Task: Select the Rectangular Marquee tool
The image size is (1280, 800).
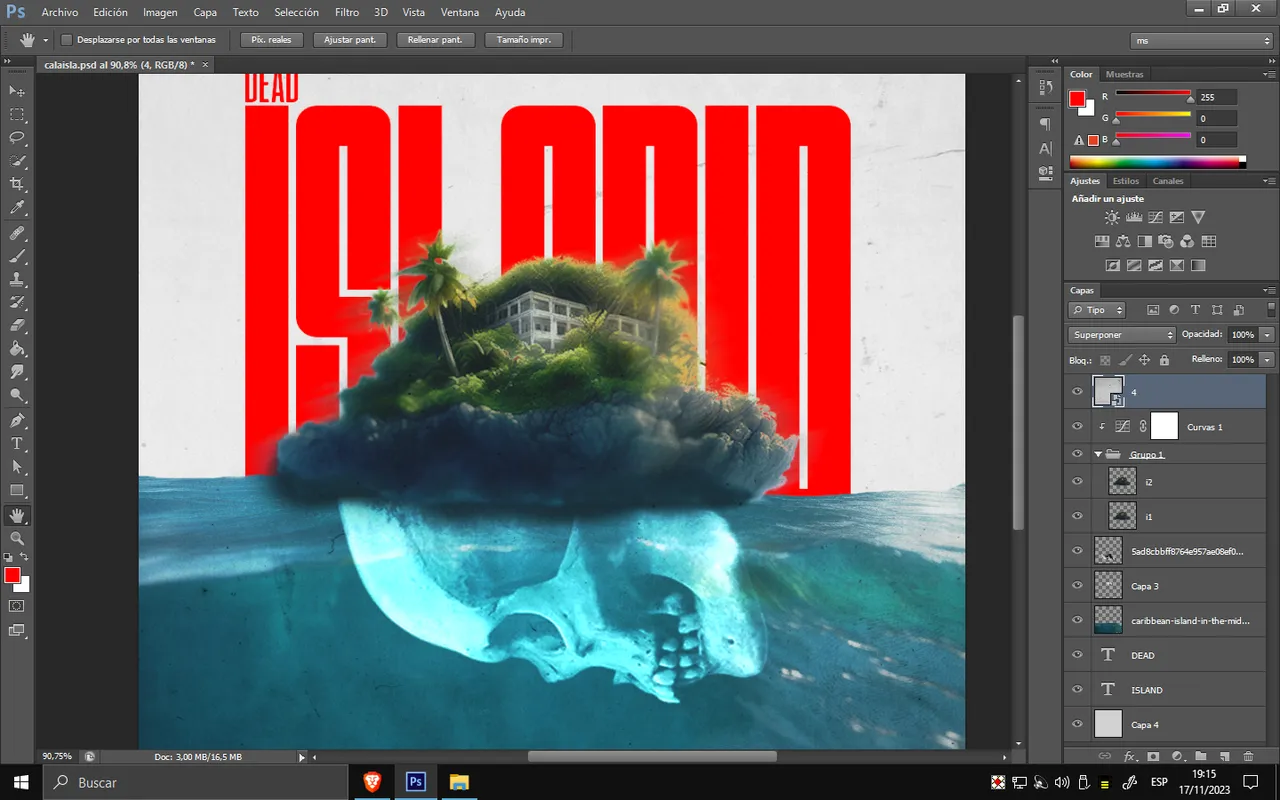Action: coord(17,115)
